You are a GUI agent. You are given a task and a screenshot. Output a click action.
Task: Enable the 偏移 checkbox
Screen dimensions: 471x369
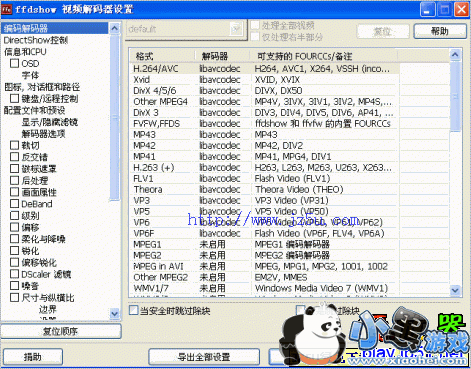14,227
